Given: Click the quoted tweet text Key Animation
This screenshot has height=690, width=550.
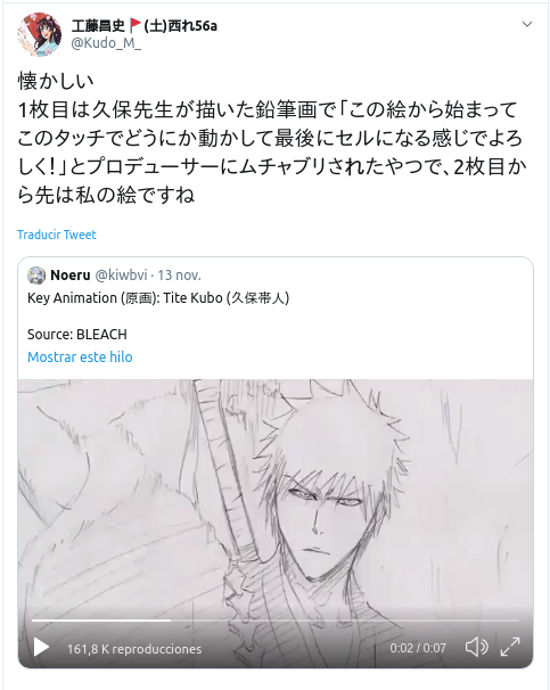Looking at the screenshot, I should pos(158,298).
